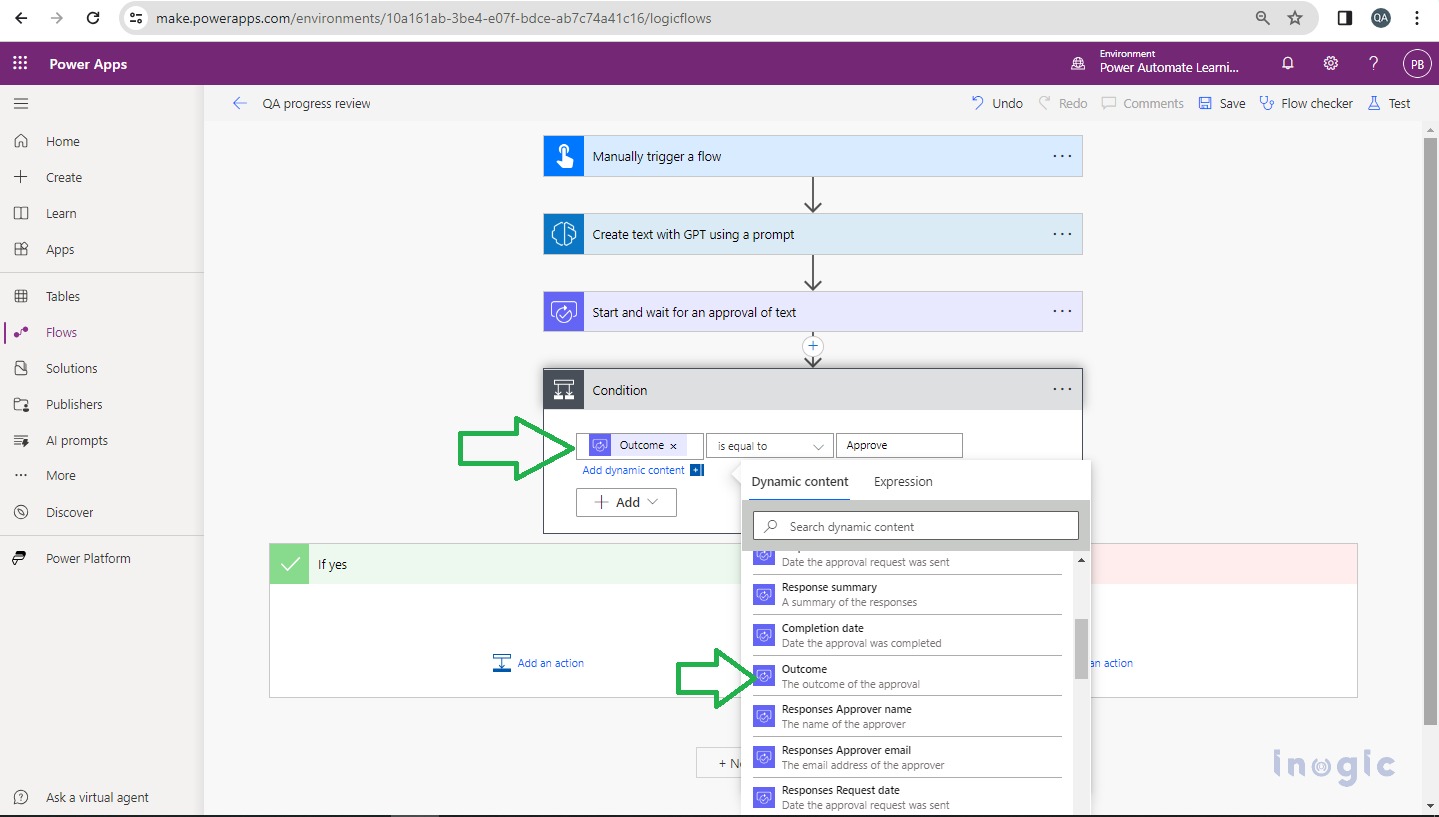
Task: Bookmark this page with the star icon
Action: point(1295,18)
